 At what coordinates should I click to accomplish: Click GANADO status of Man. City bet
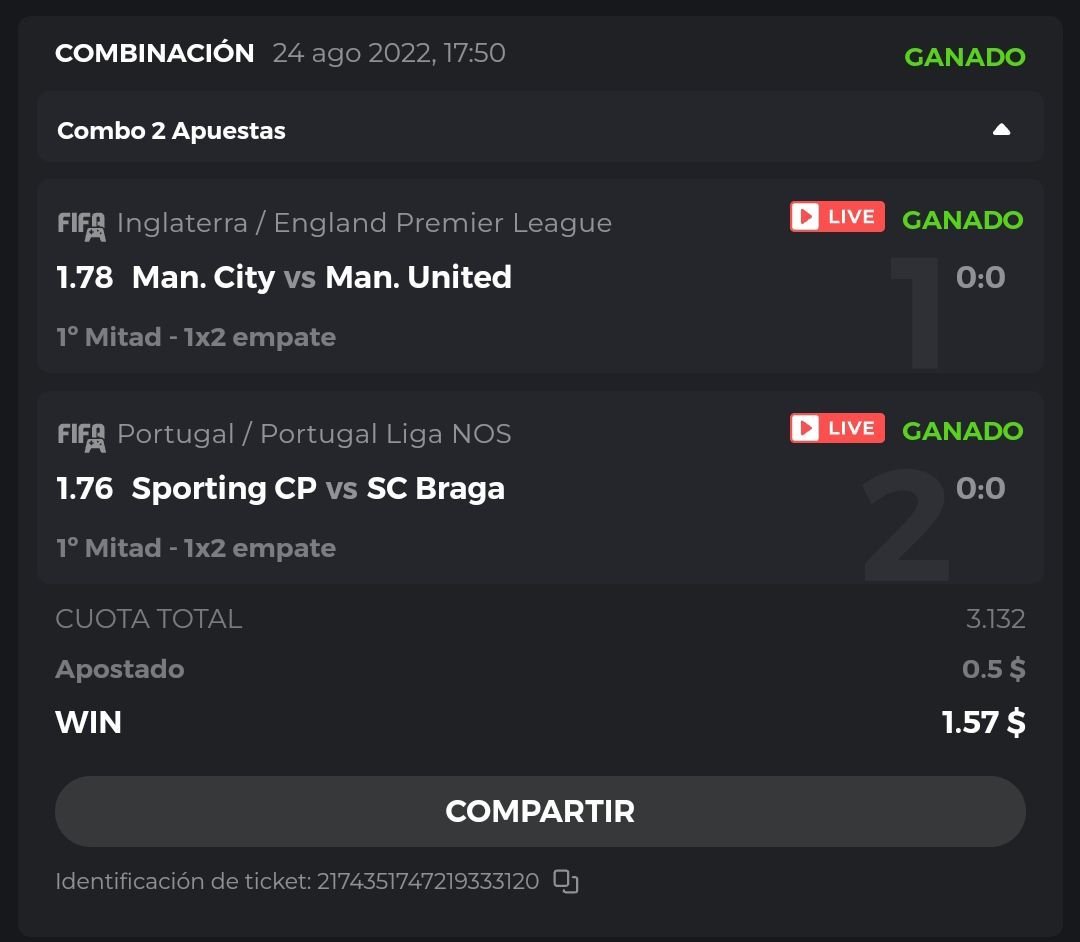pyautogui.click(x=962, y=220)
